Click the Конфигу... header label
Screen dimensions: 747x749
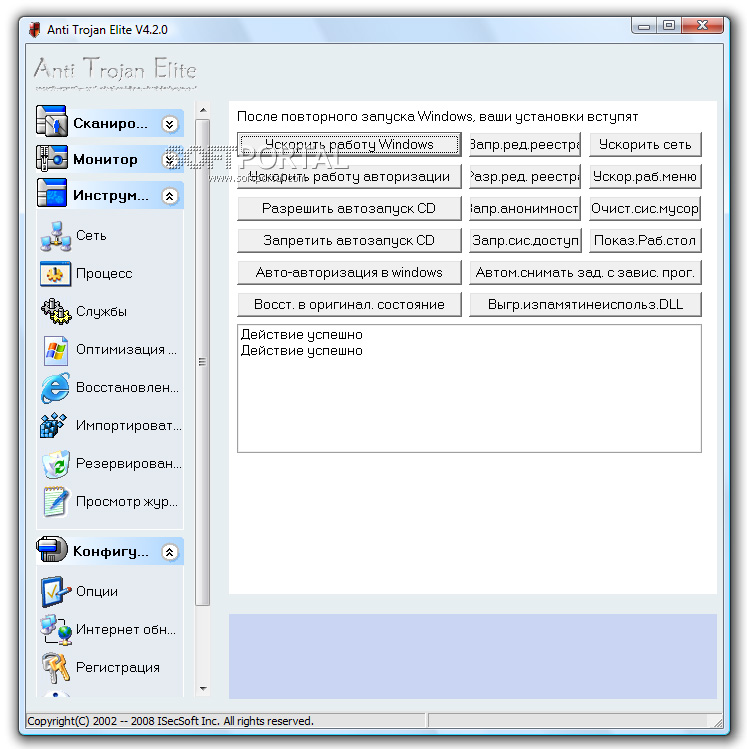[x=111, y=552]
